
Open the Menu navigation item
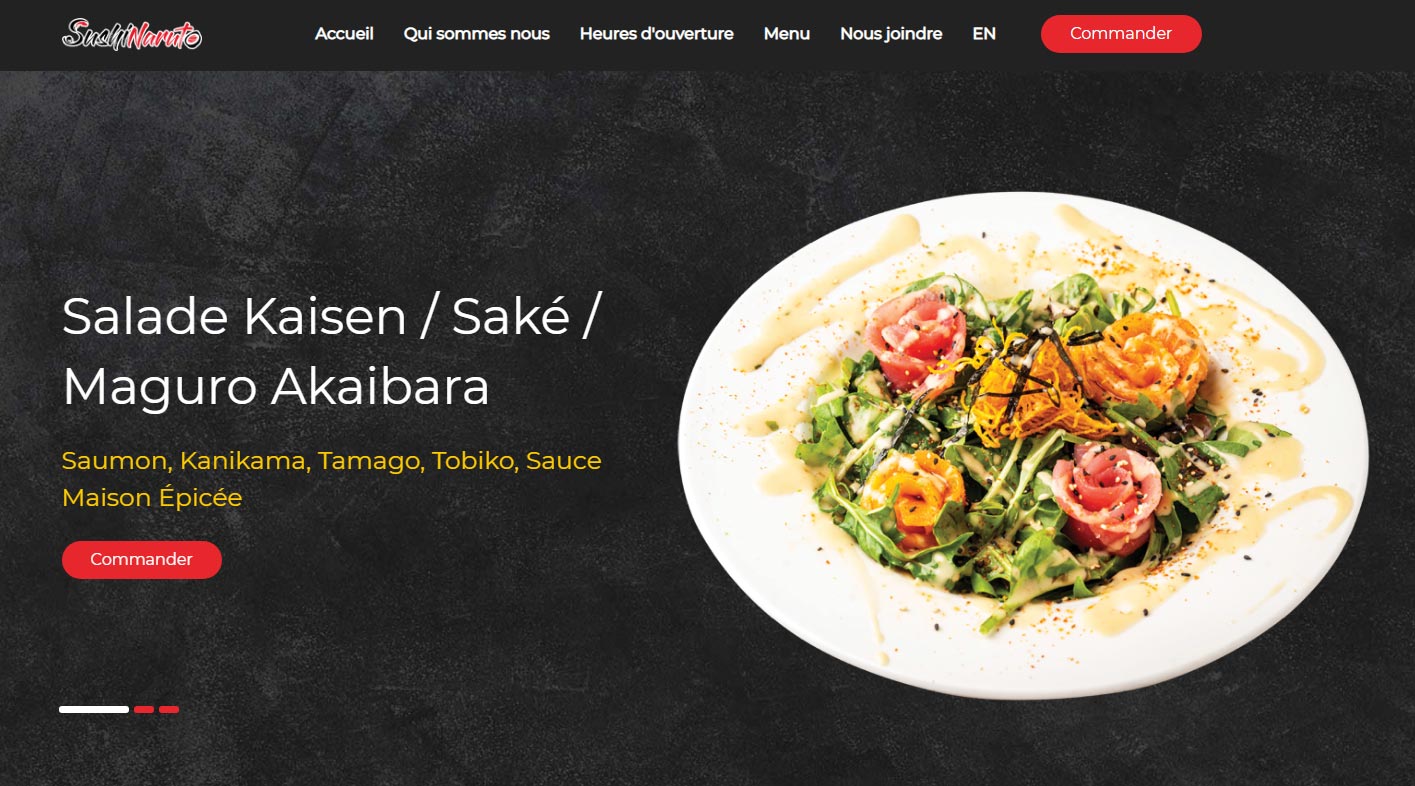coord(787,34)
